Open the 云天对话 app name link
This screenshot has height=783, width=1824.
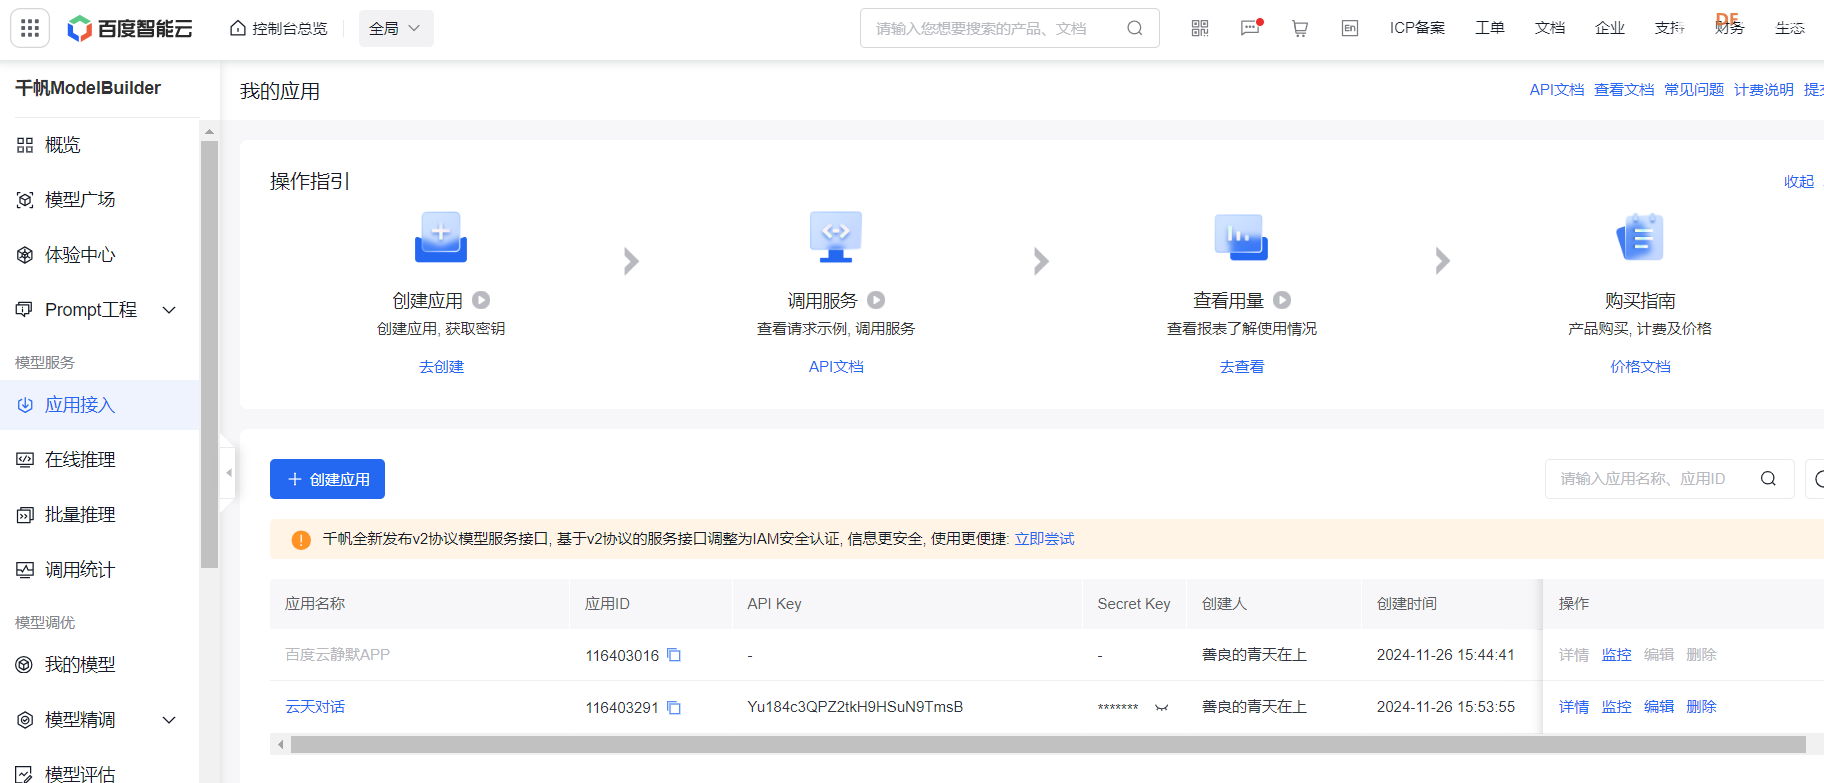coord(315,707)
